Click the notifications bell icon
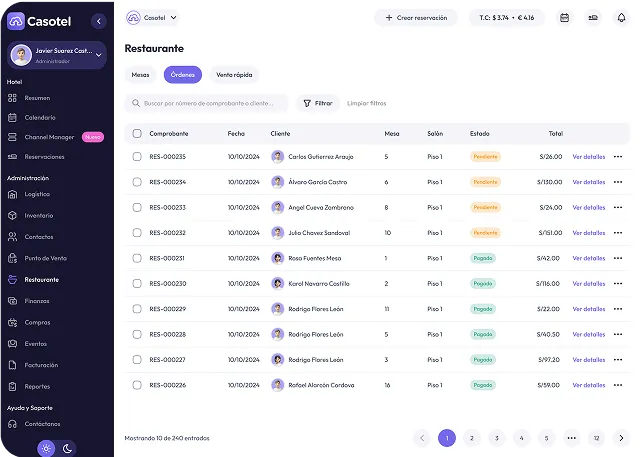Viewport: 641px width, 457px height. coord(620,17)
